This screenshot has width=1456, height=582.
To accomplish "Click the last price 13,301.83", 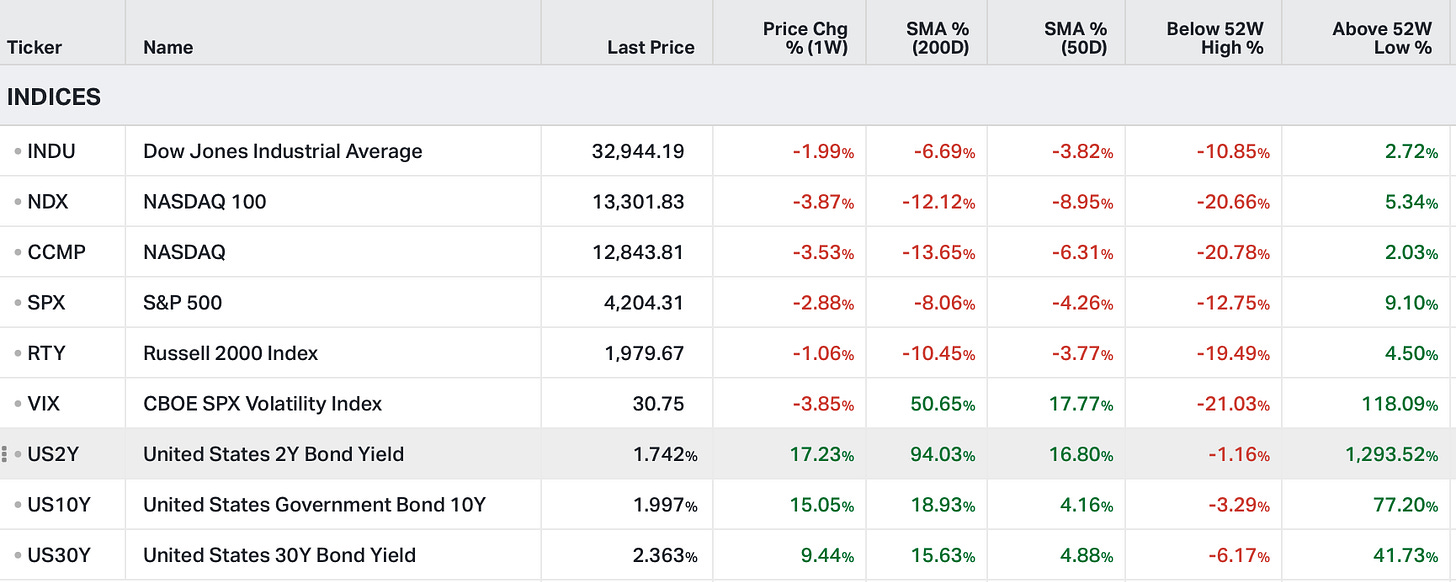I will (x=638, y=202).
